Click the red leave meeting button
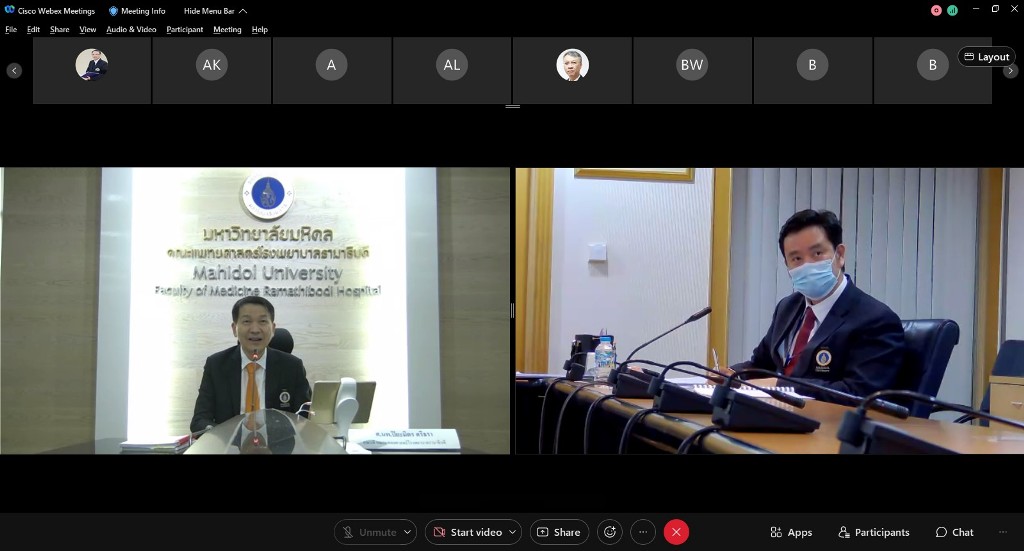 (x=676, y=532)
